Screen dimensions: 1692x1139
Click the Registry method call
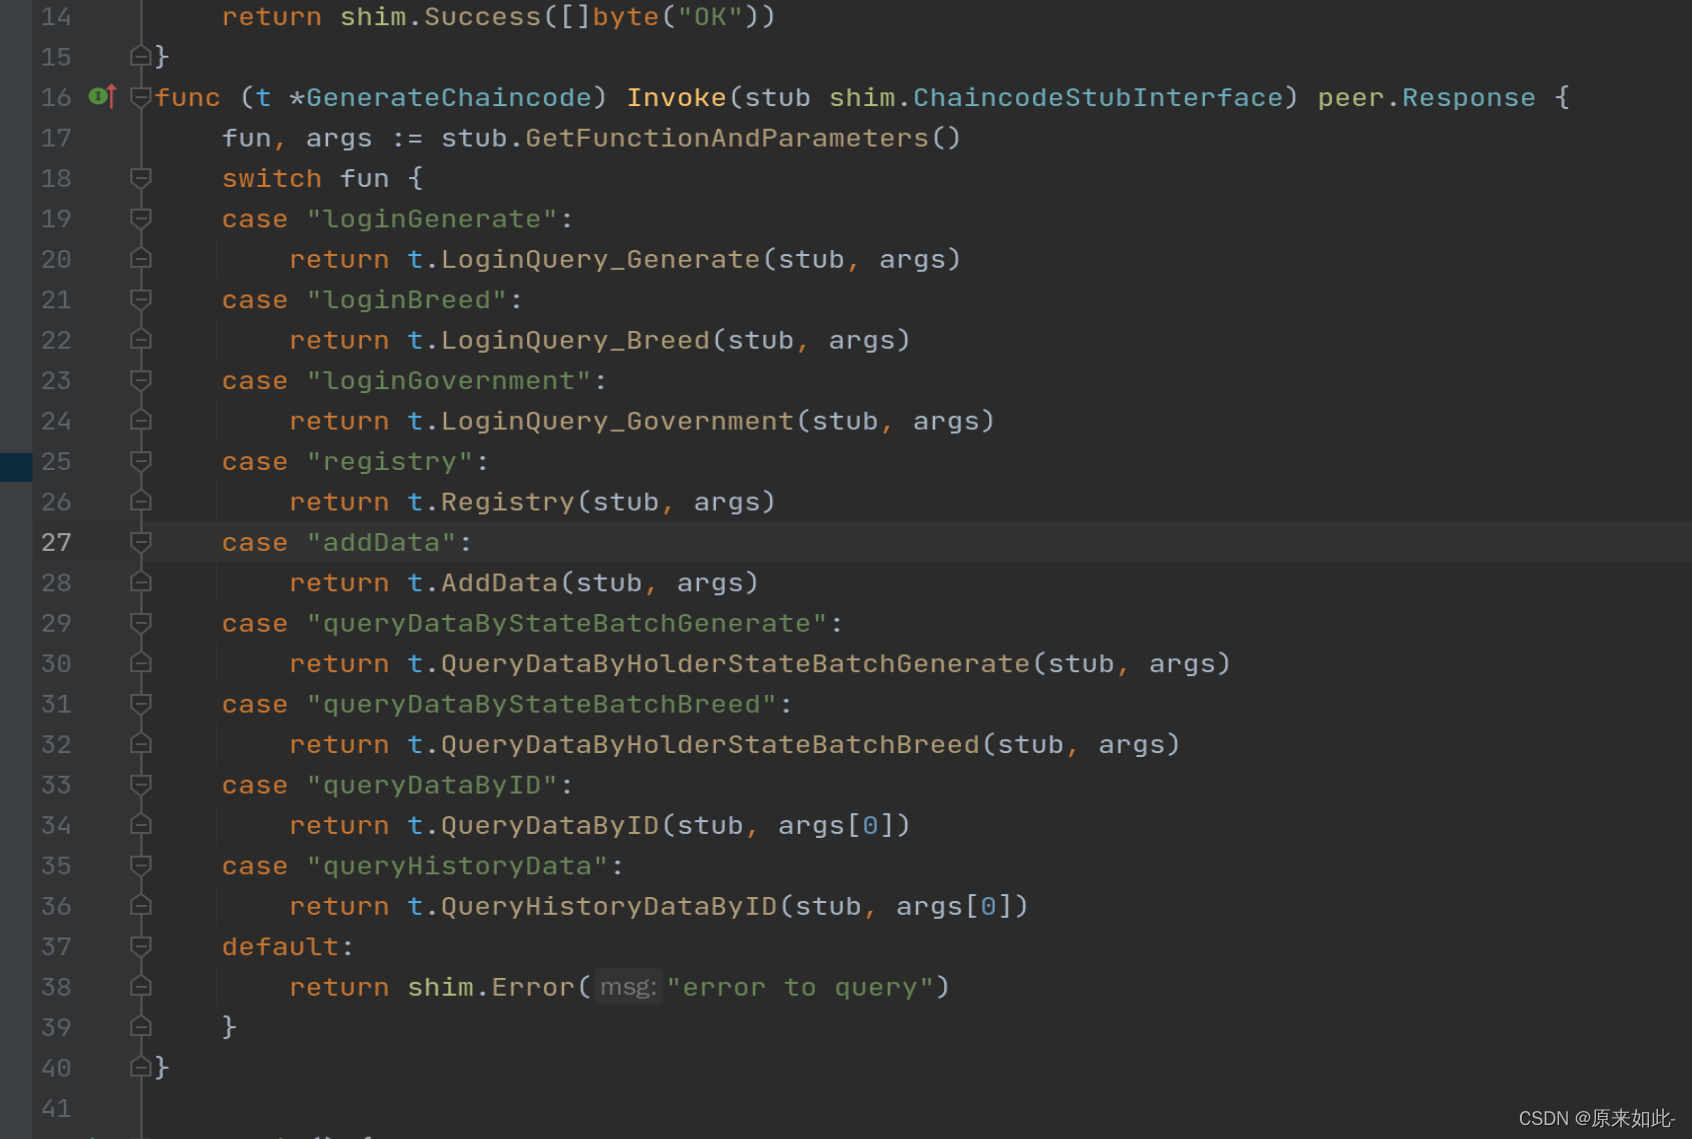508,502
